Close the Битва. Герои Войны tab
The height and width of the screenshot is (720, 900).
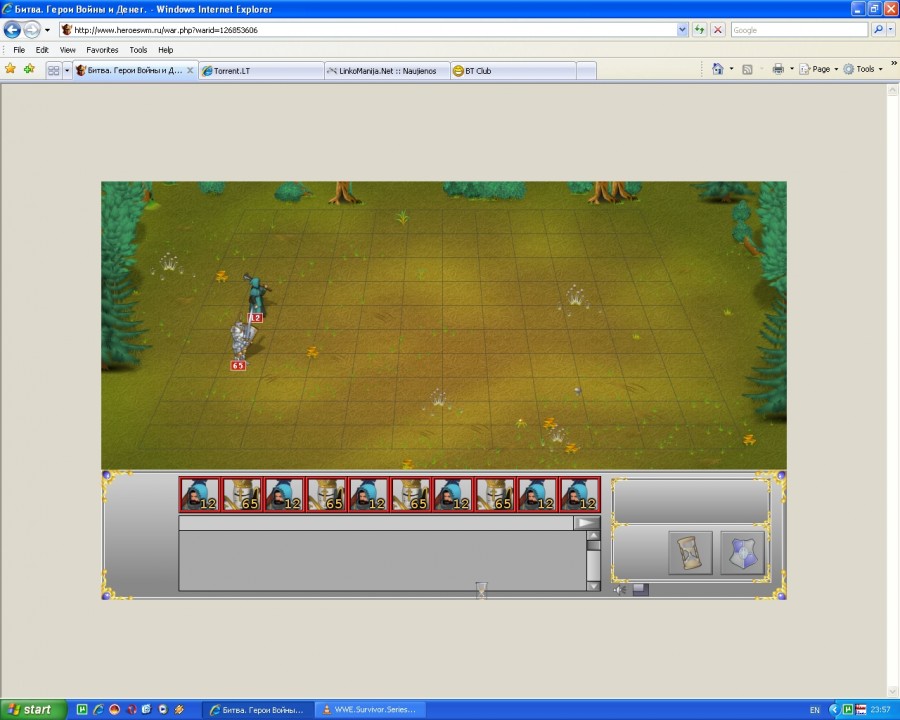point(190,70)
